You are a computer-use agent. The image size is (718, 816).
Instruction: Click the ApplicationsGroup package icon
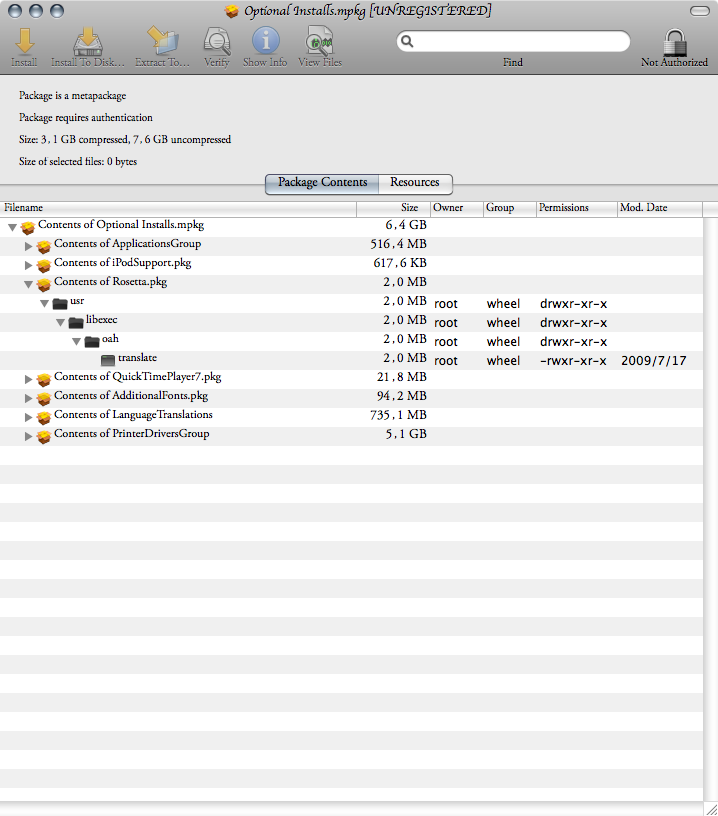point(44,246)
